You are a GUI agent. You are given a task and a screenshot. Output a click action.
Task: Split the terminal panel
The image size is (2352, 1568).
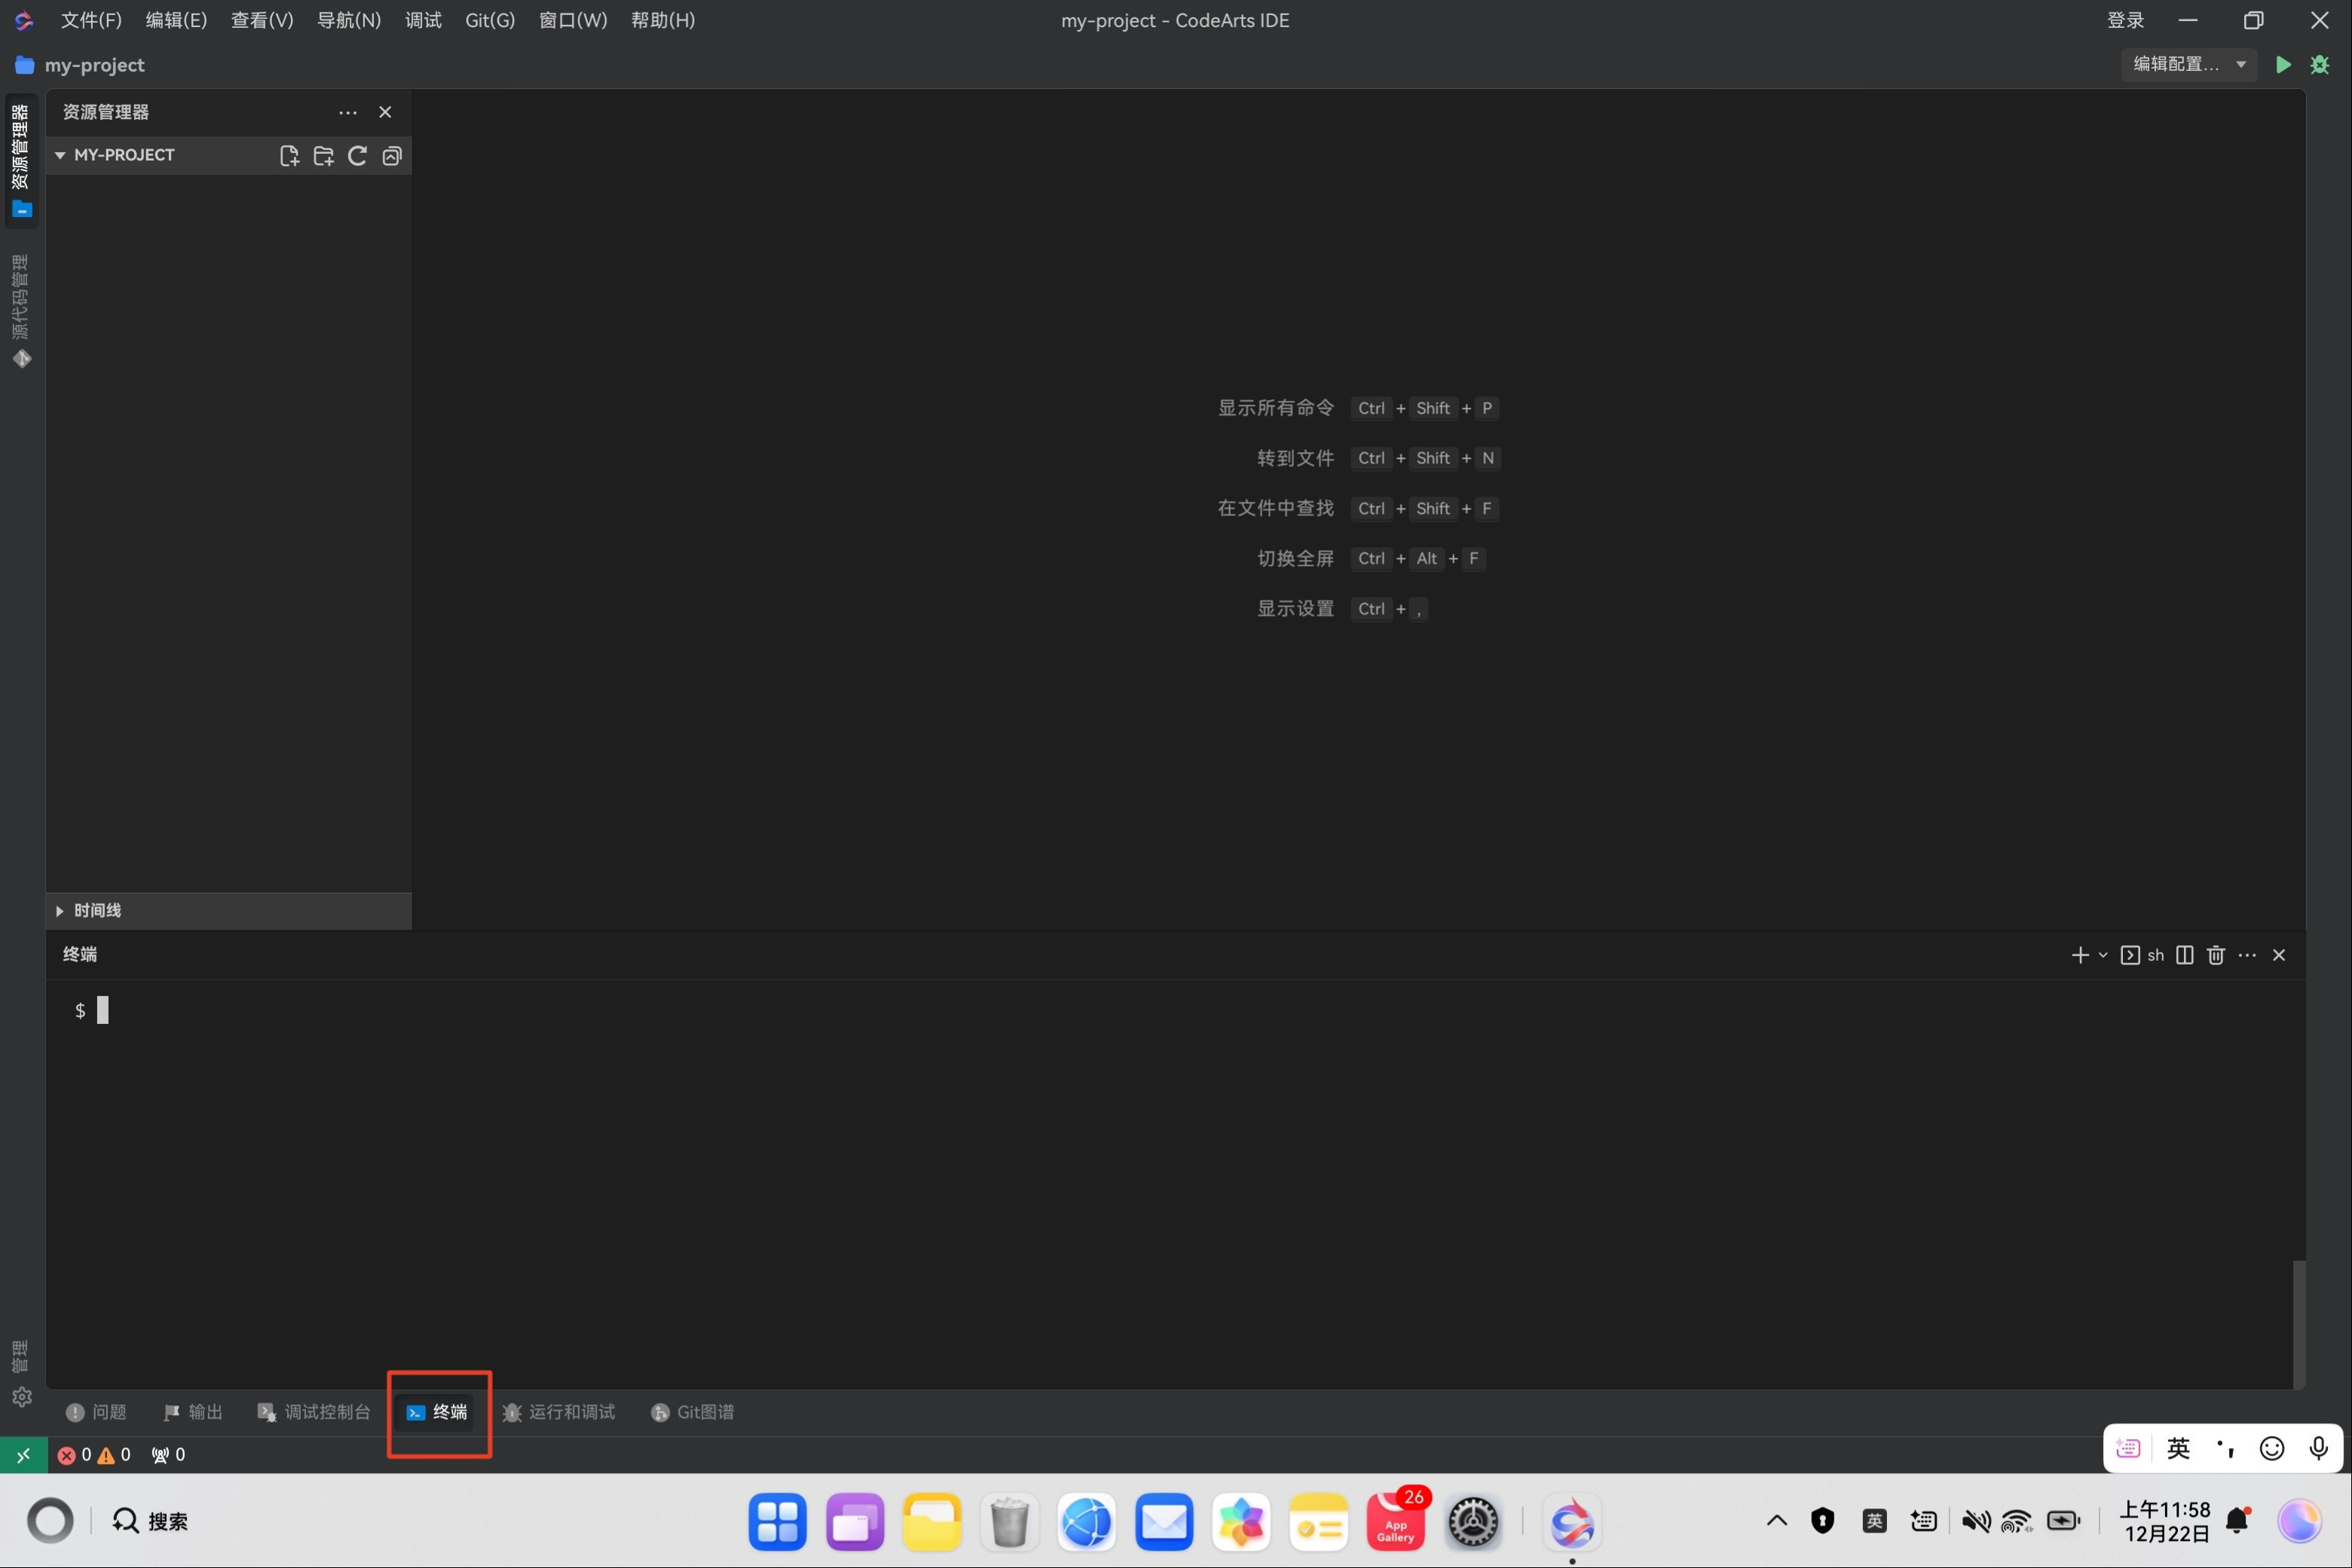coord(2184,955)
